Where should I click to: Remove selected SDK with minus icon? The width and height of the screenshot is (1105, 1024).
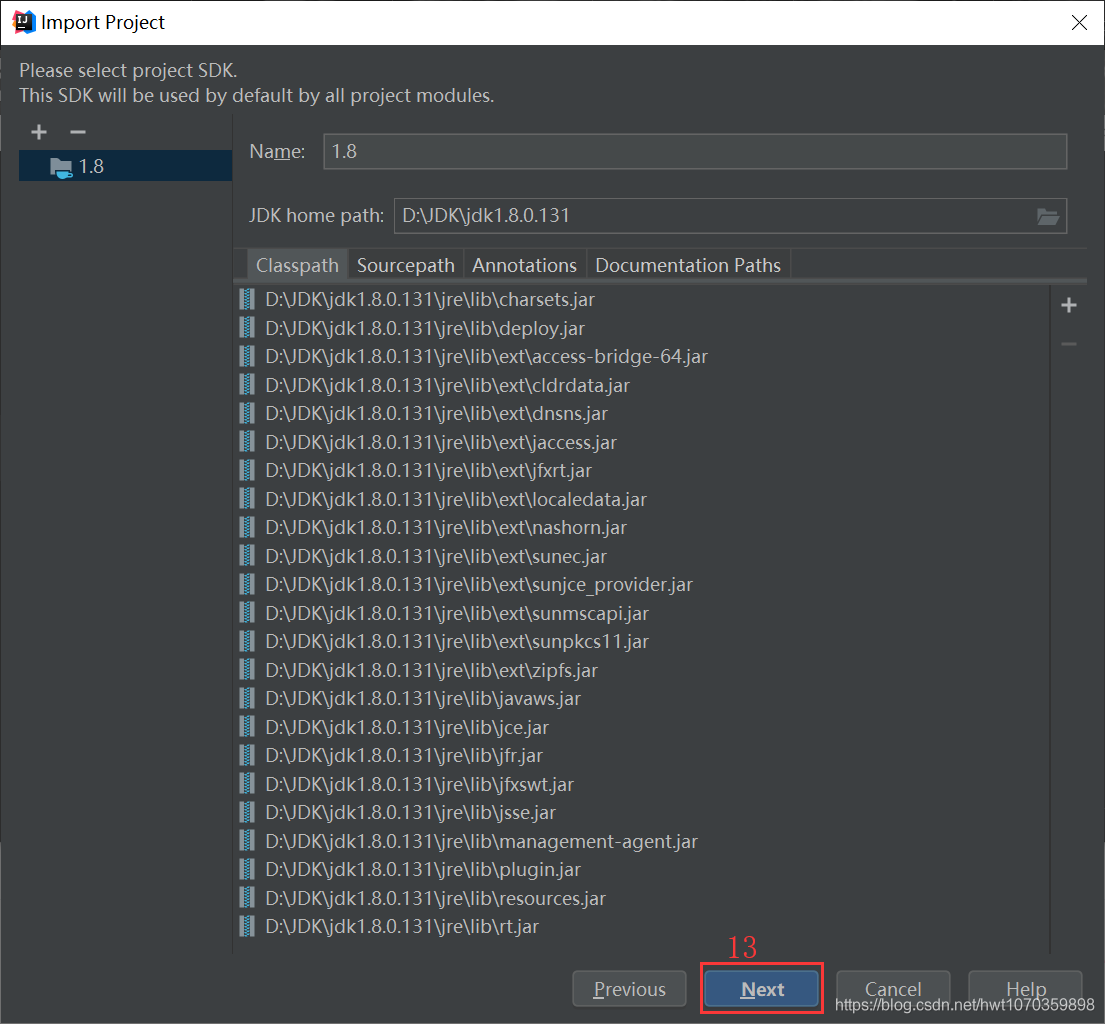point(78,132)
